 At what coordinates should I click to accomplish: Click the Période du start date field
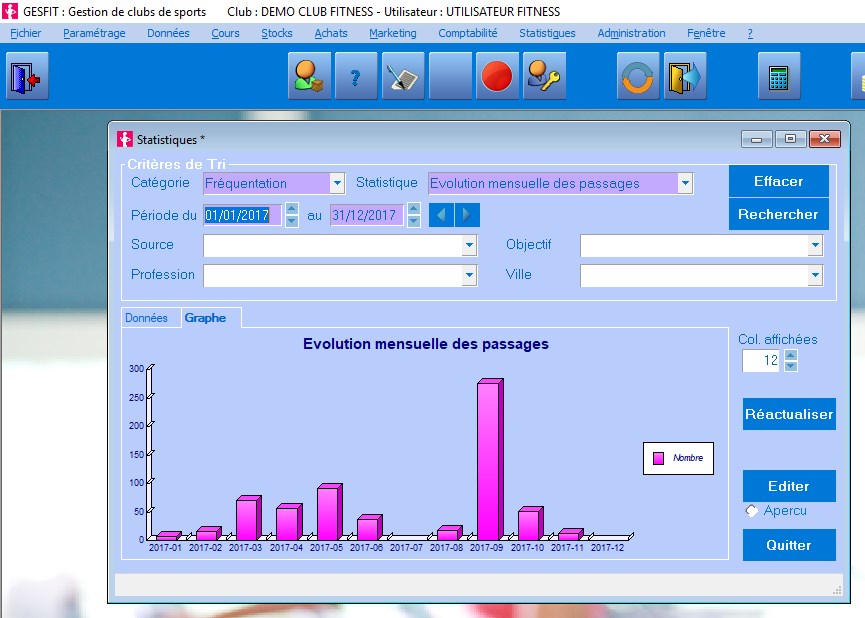(242, 215)
